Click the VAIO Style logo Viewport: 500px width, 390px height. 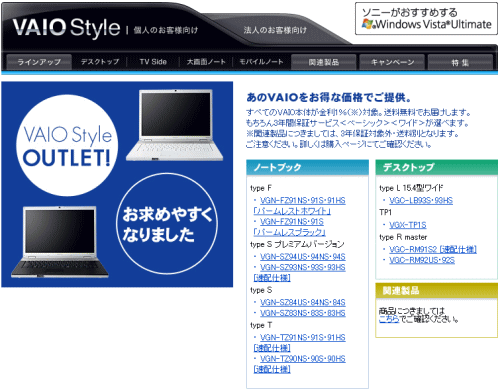66,27
